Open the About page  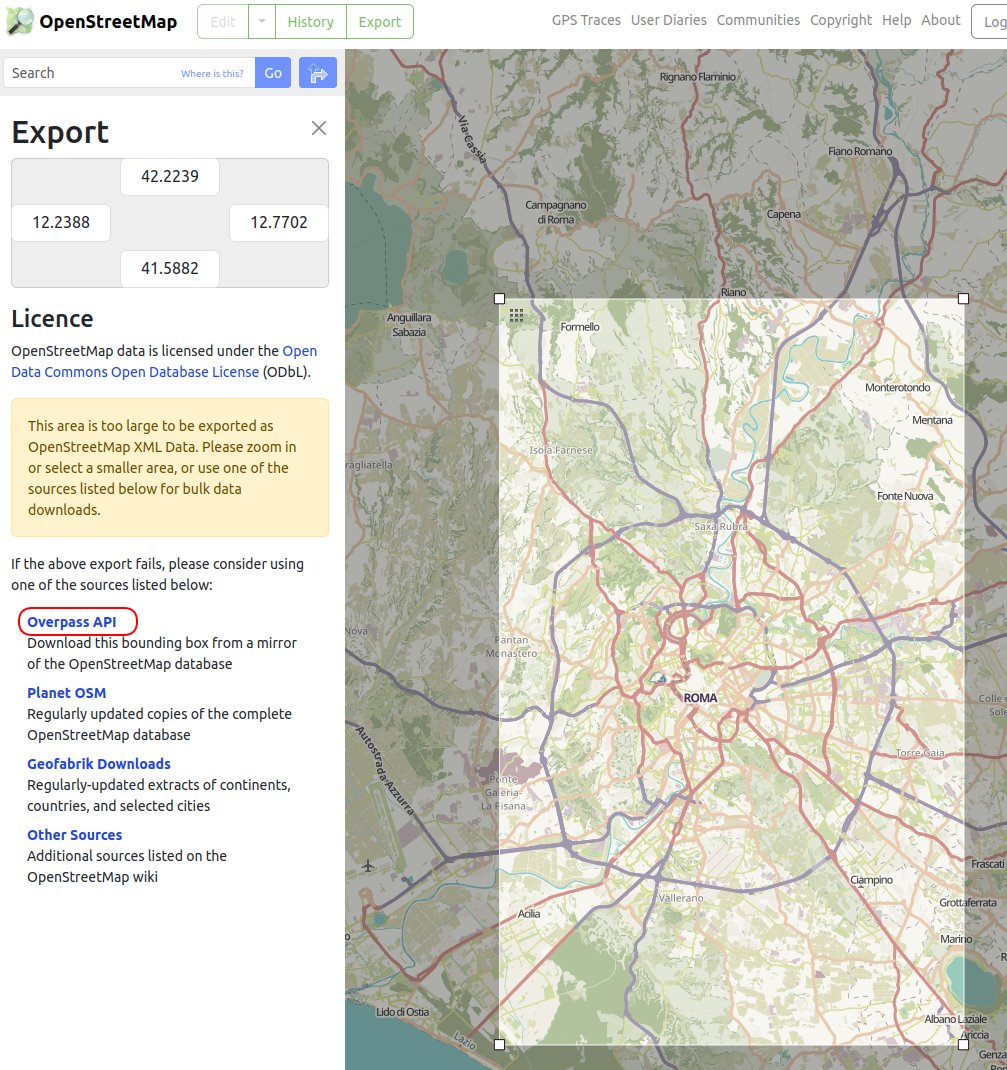point(941,20)
